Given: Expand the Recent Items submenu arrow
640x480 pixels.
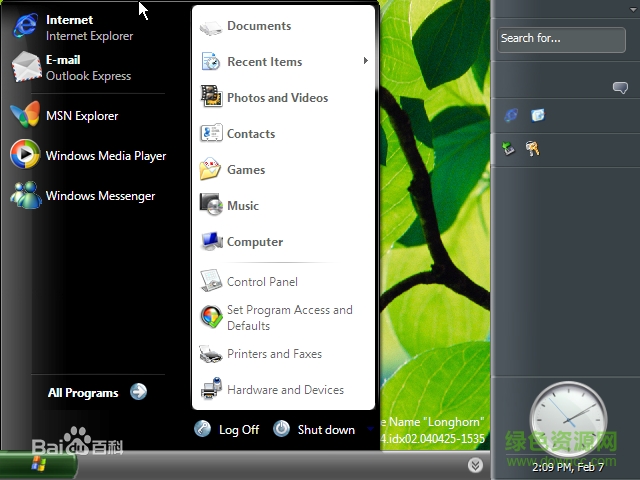Looking at the screenshot, I should click(365, 61).
